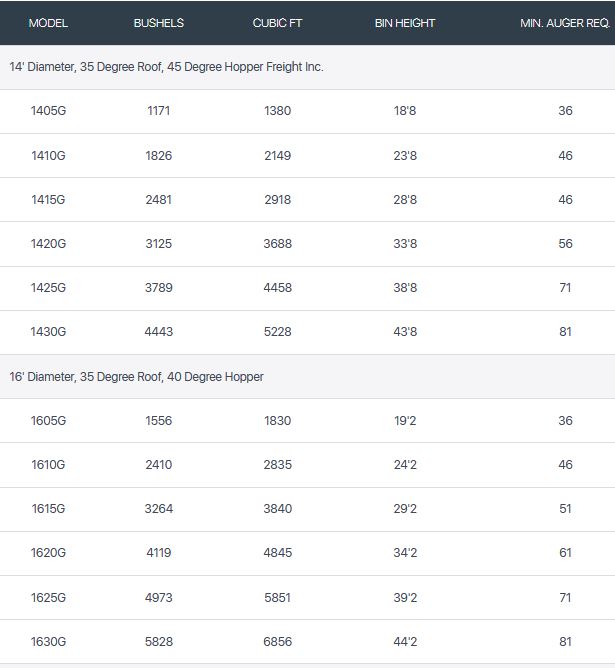Select the 1826 bushels value
The image size is (615, 668).
pyautogui.click(x=158, y=156)
